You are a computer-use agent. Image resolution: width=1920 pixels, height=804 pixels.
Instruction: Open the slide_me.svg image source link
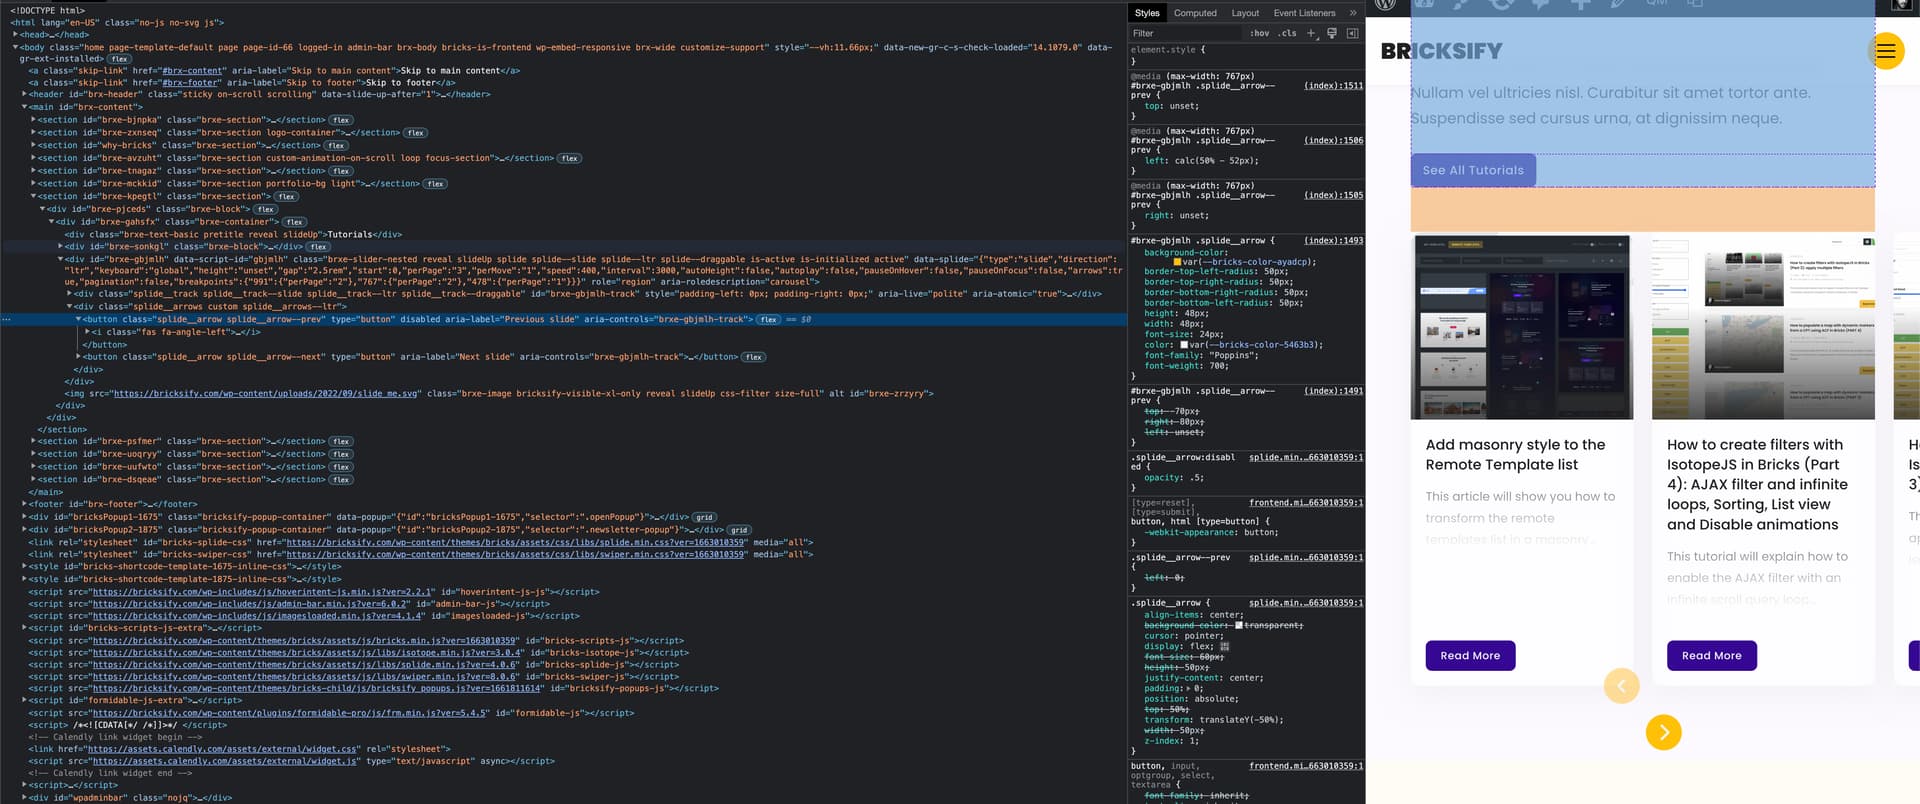pyautogui.click(x=266, y=394)
